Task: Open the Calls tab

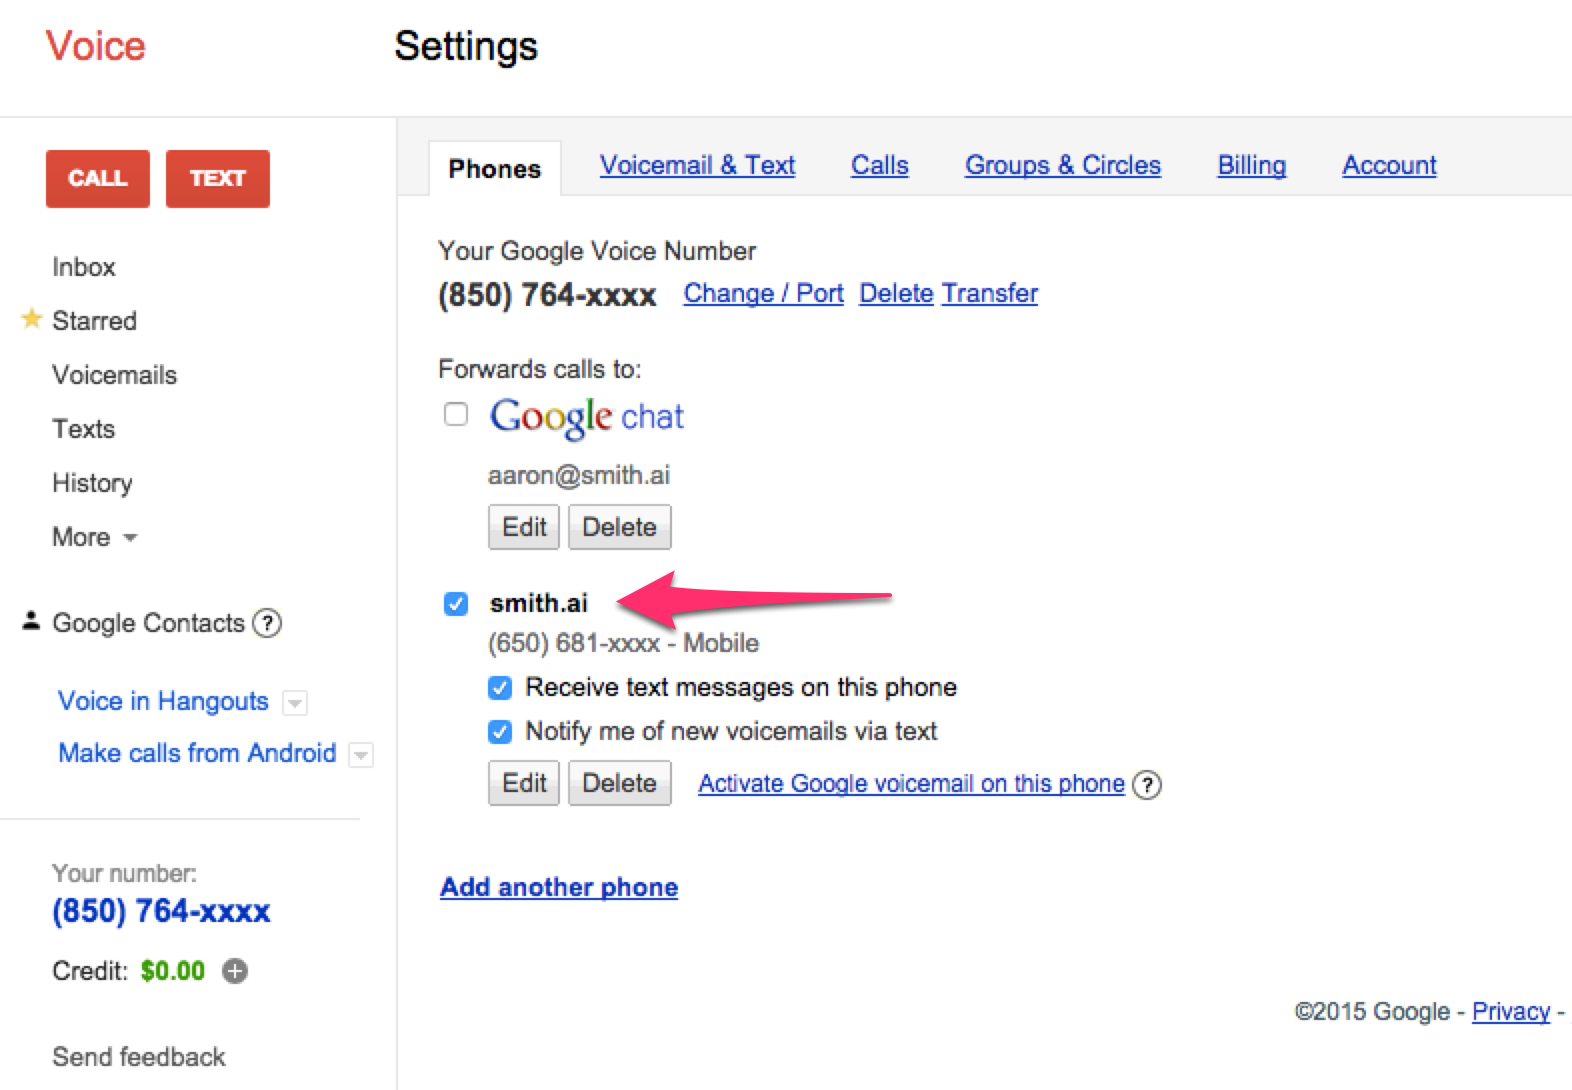Action: pyautogui.click(x=880, y=165)
